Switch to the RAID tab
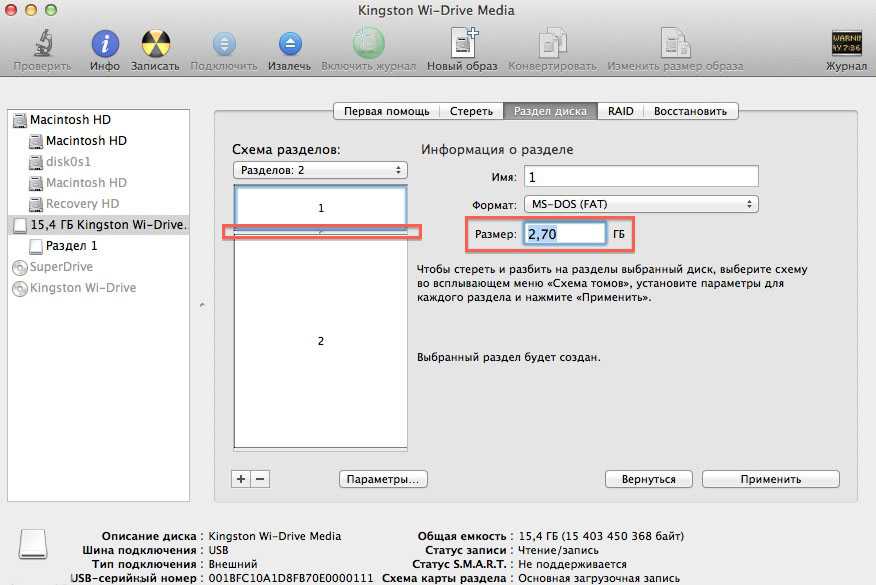 pyautogui.click(x=621, y=111)
